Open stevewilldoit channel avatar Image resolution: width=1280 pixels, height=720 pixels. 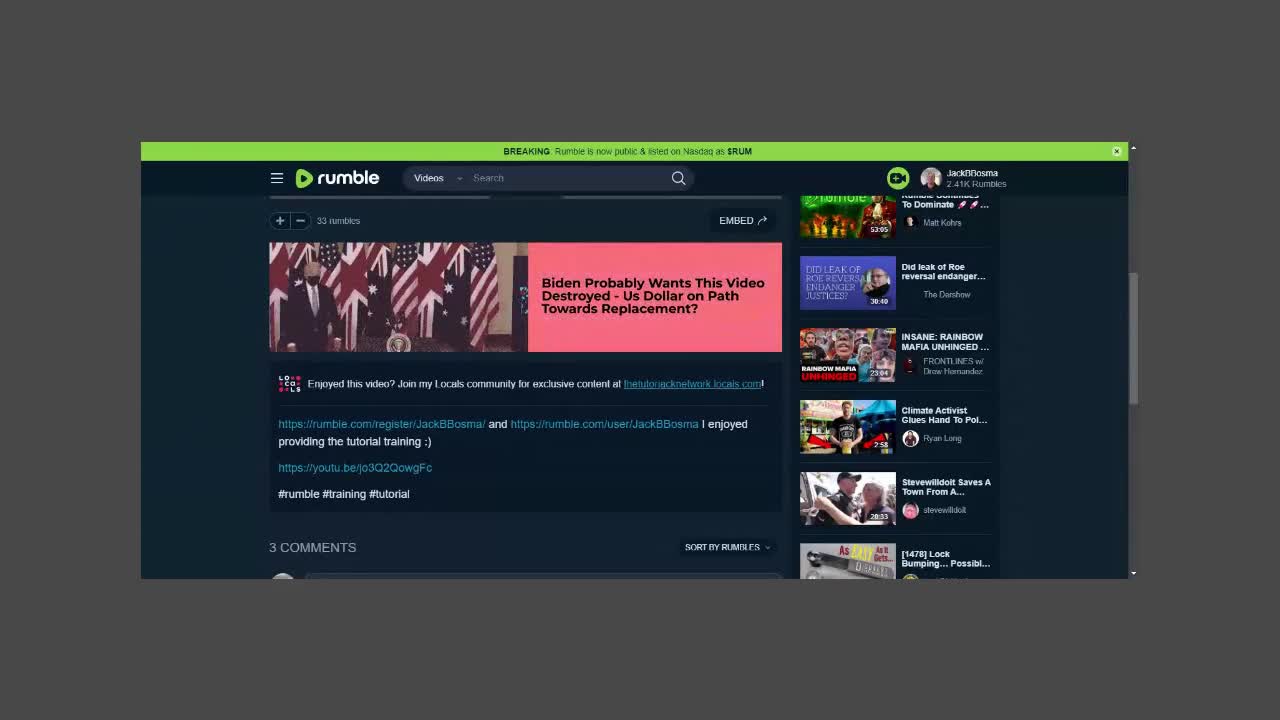pos(910,510)
